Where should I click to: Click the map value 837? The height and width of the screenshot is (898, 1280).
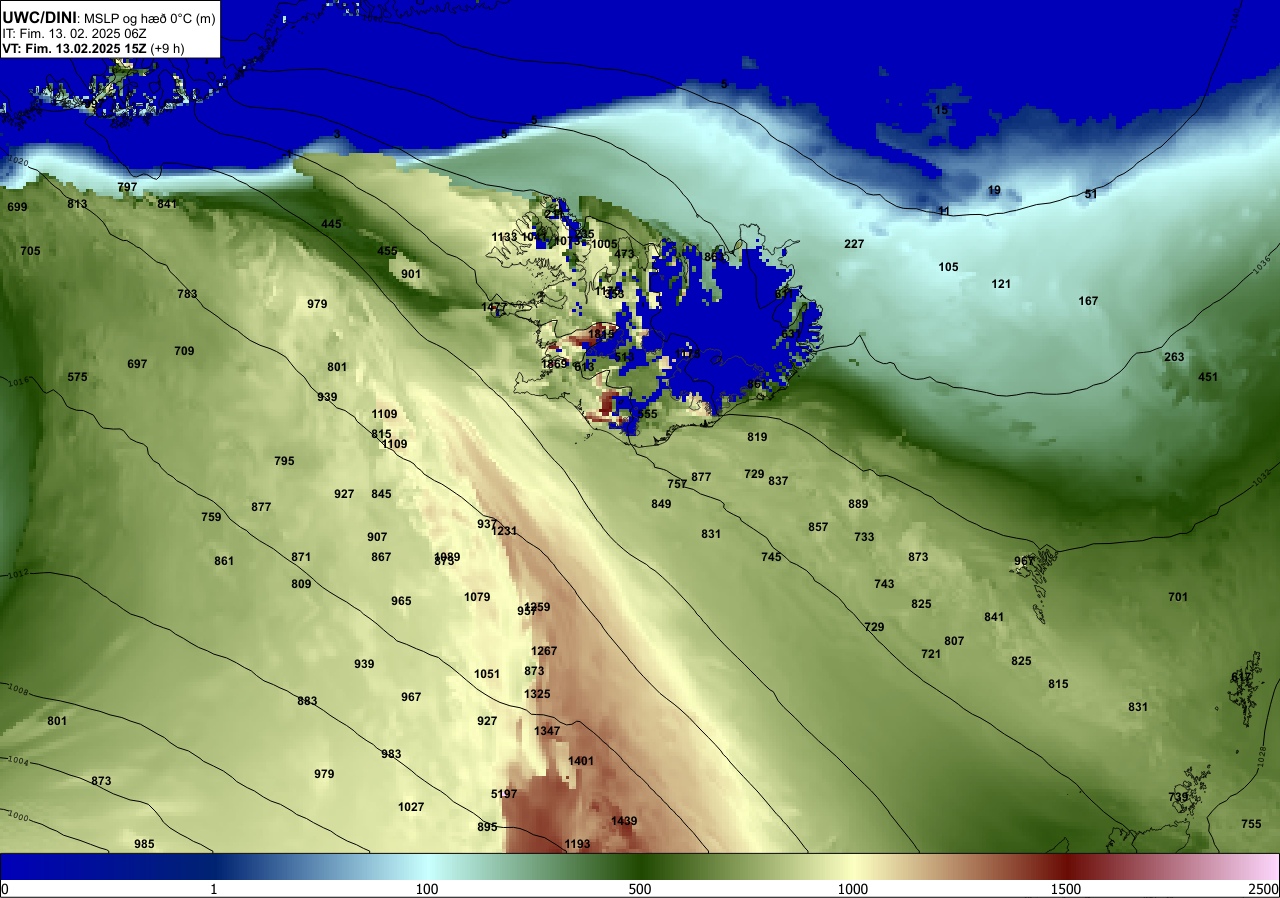coord(778,481)
